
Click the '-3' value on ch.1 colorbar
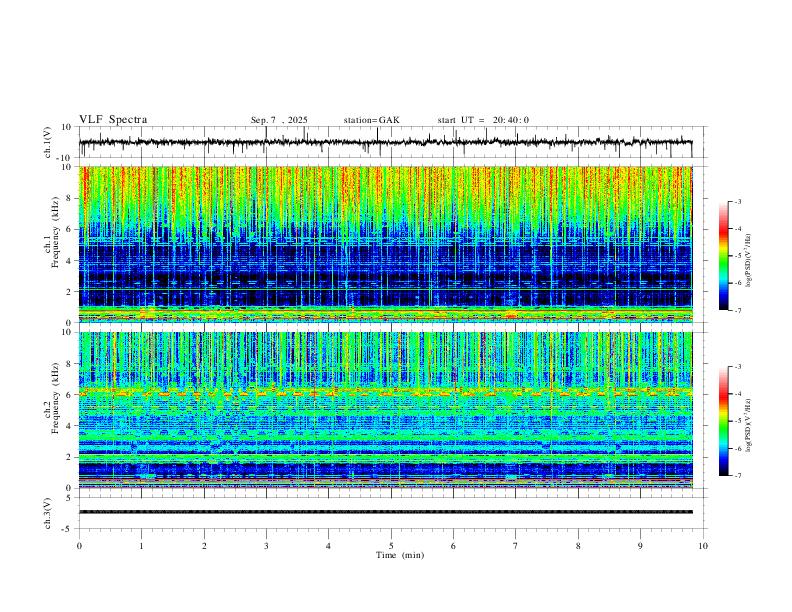[737, 201]
